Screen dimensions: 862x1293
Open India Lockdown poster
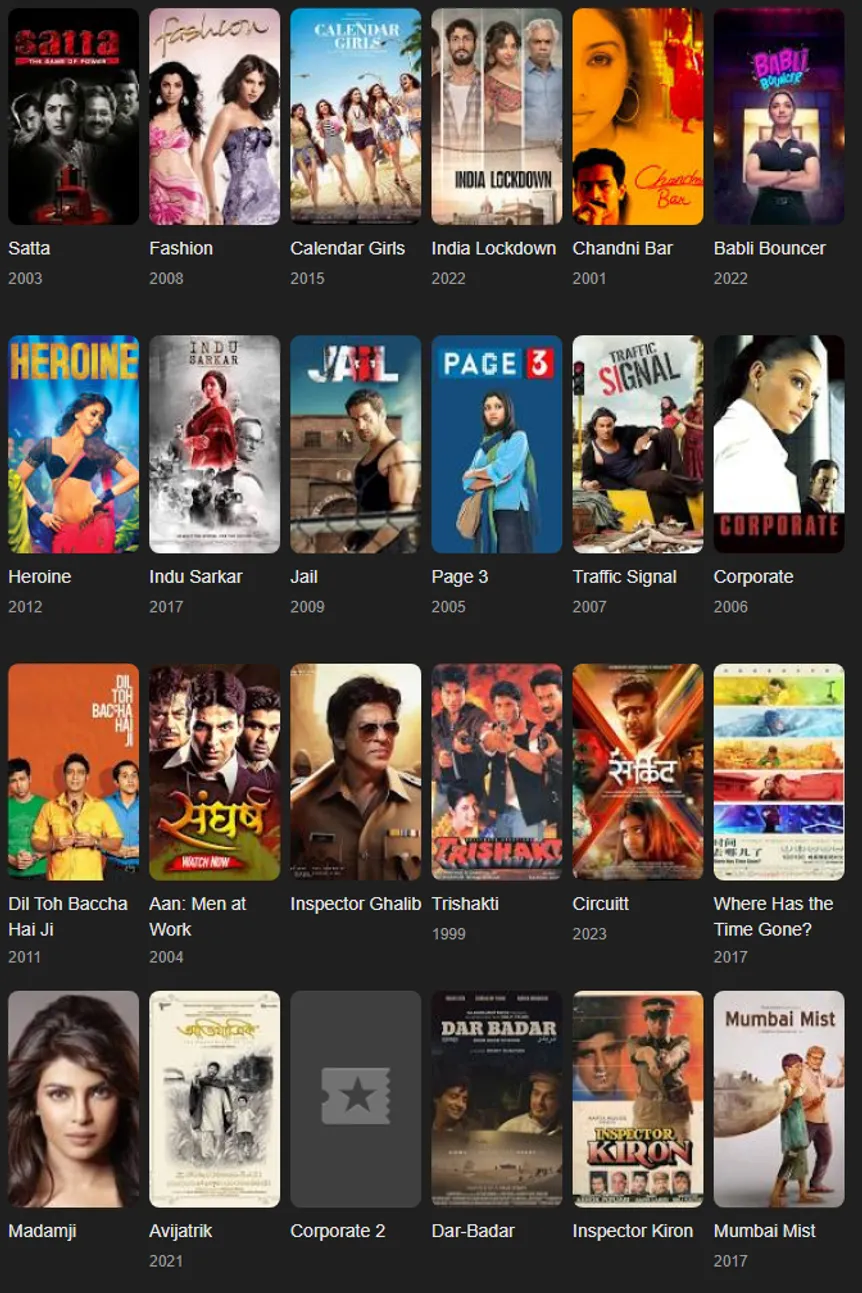pyautogui.click(x=497, y=116)
